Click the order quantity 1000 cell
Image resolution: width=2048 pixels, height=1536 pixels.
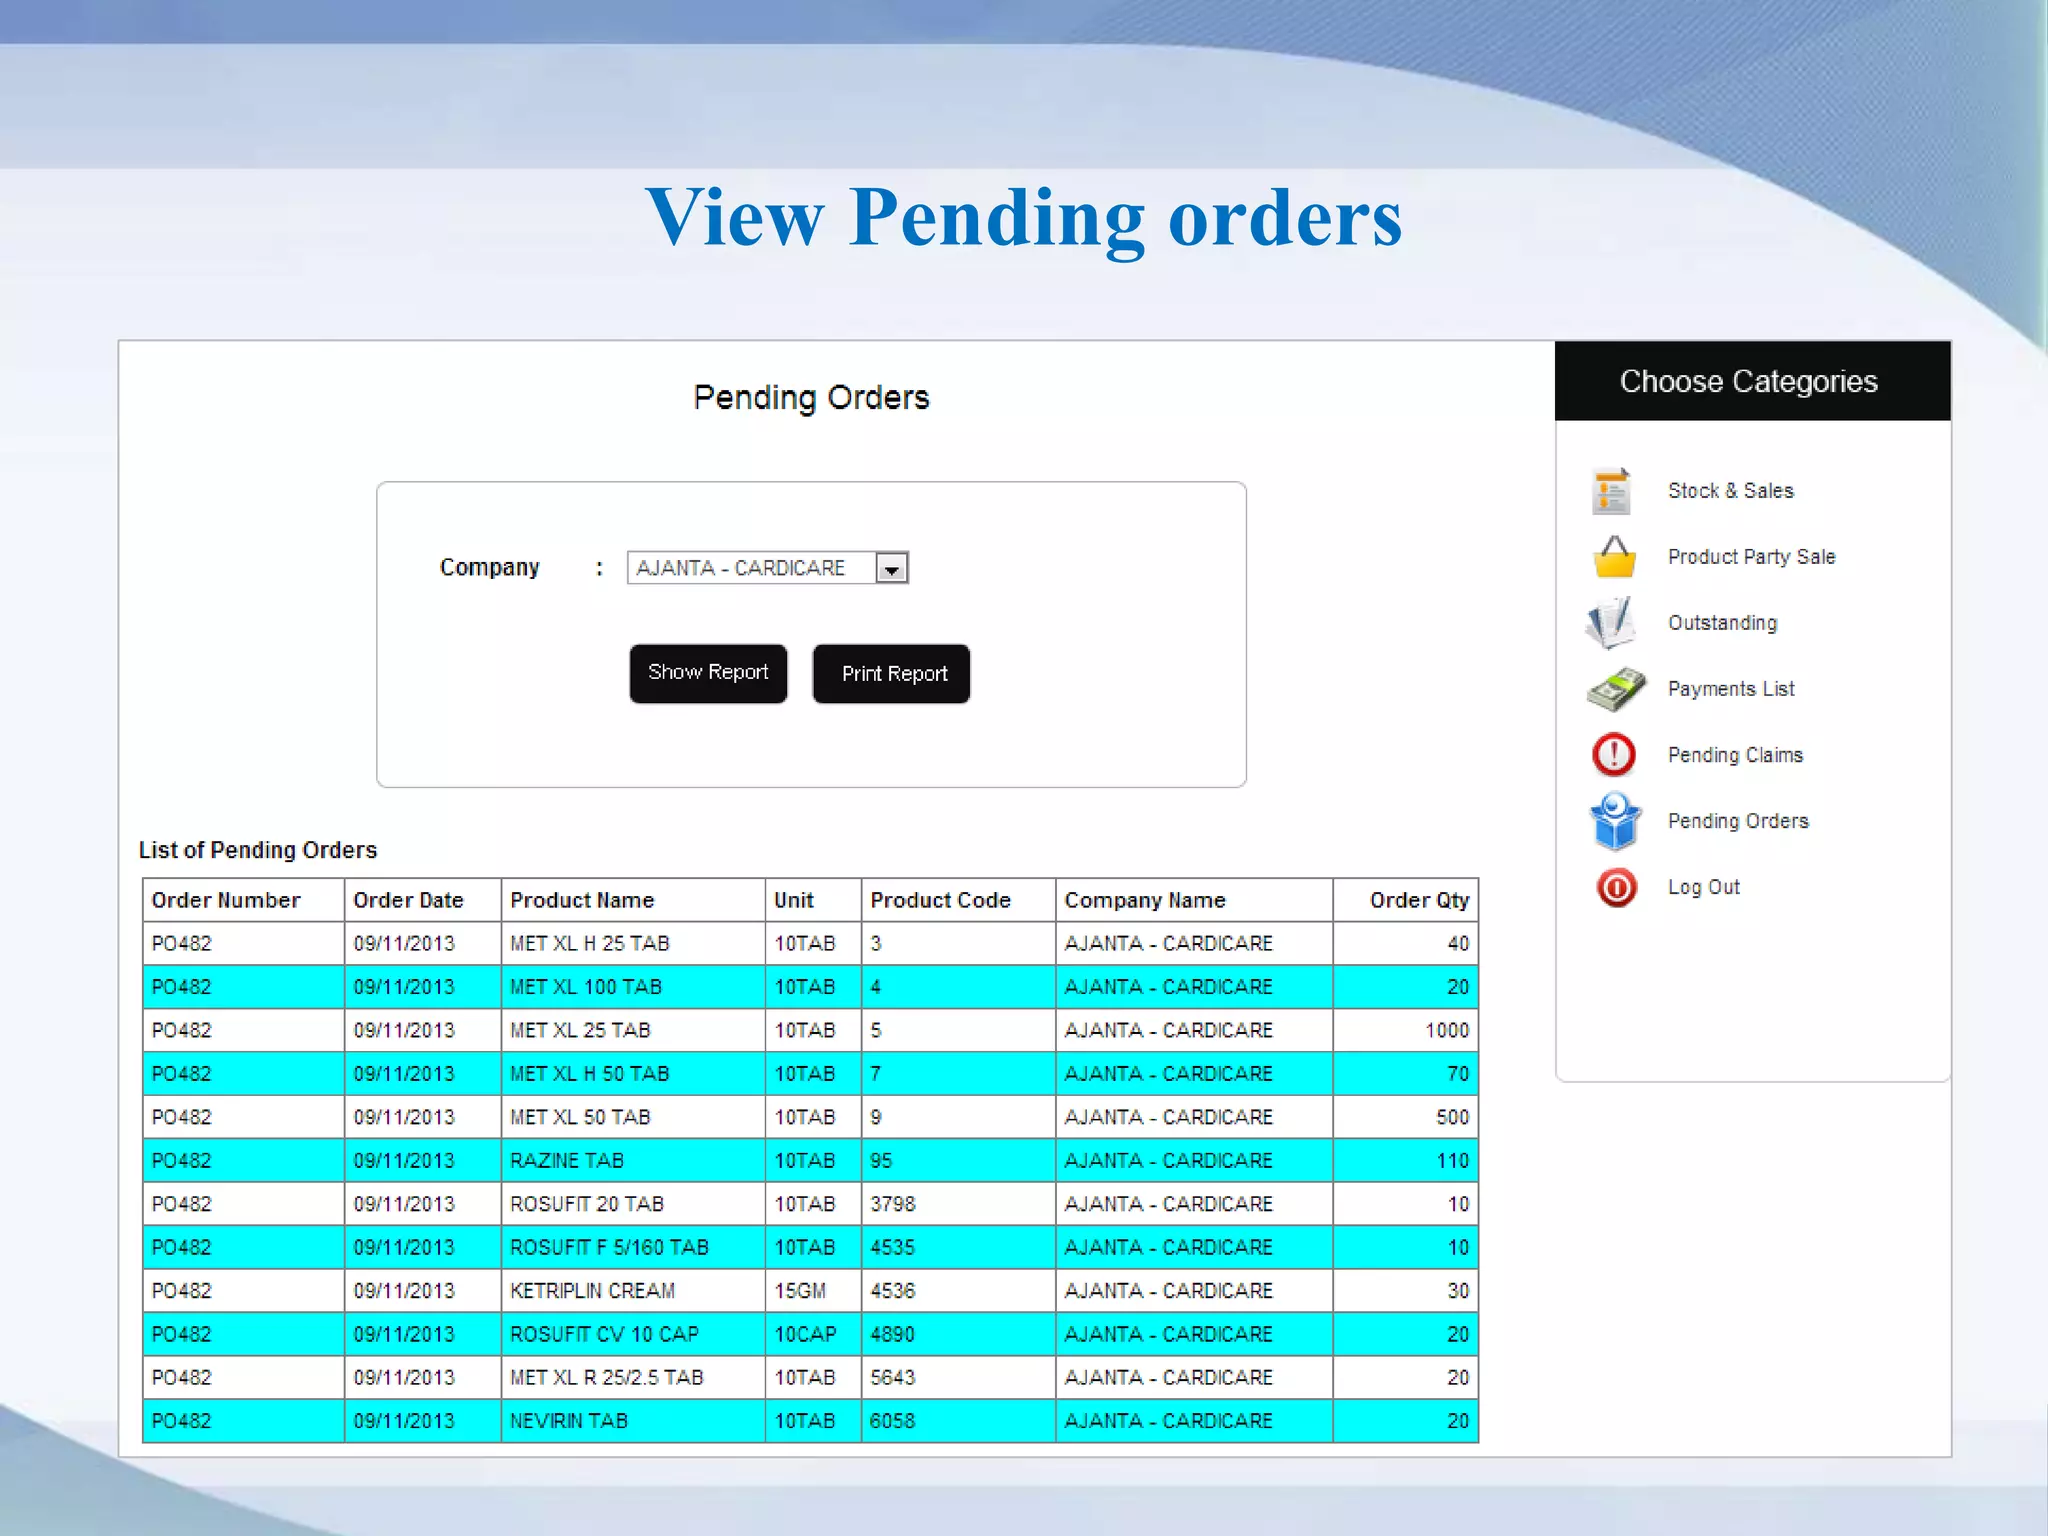[1406, 1030]
